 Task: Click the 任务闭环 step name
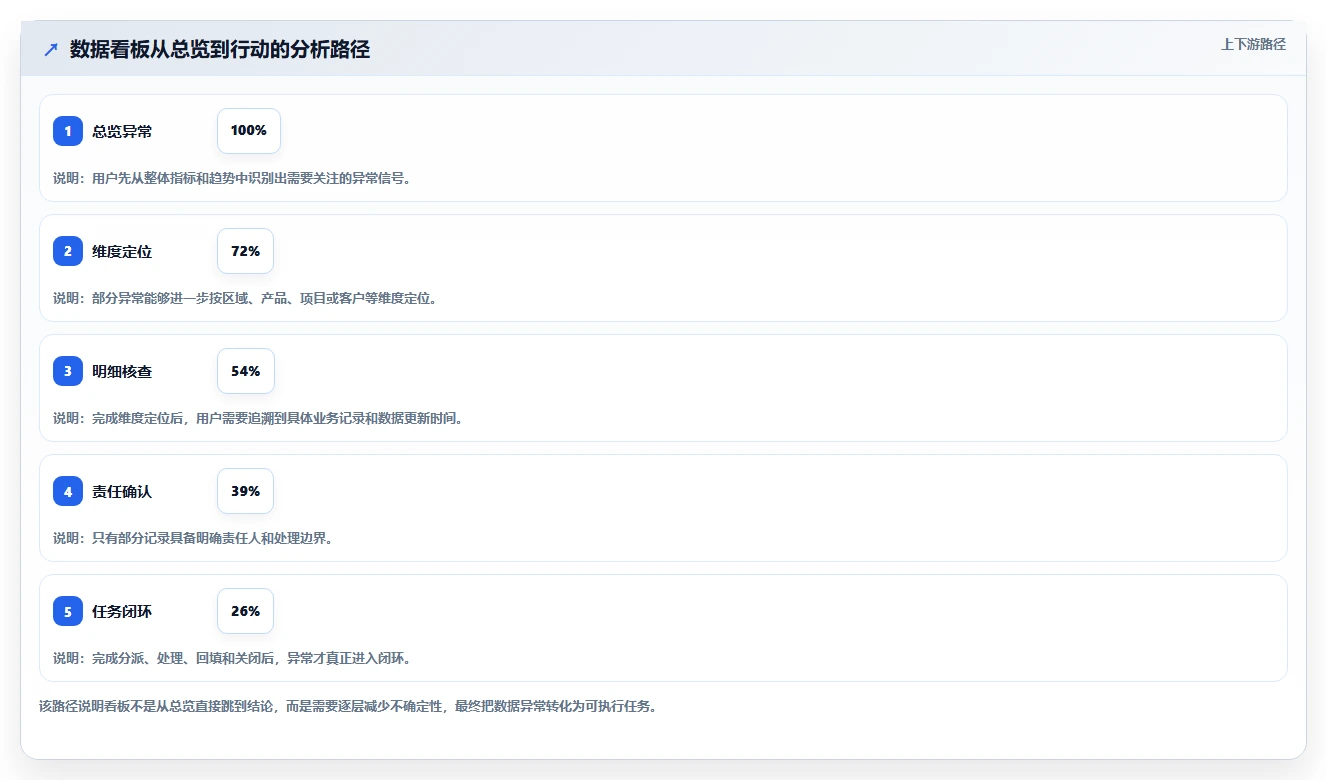[122, 611]
